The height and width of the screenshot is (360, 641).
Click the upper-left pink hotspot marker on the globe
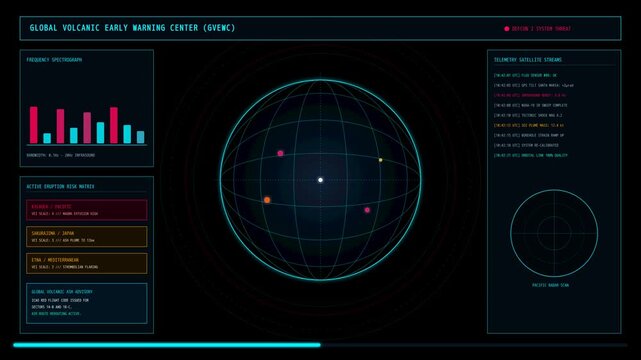click(x=280, y=153)
